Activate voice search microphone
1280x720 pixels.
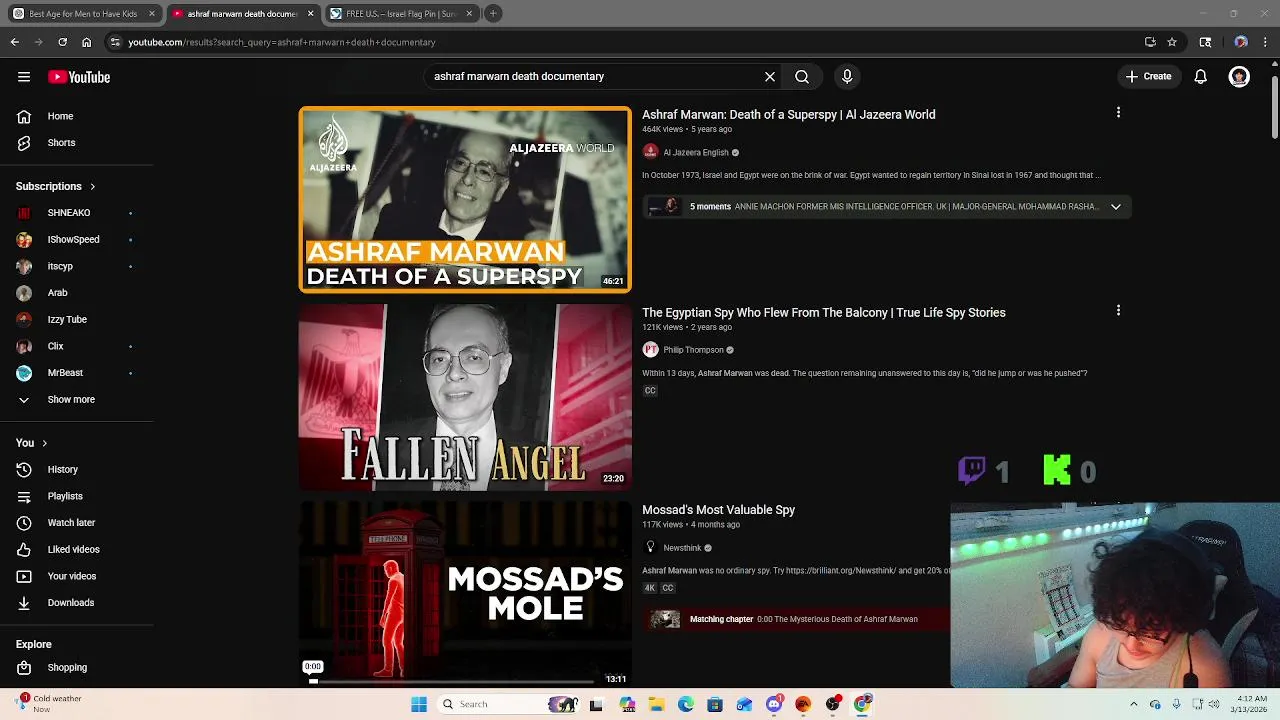coord(847,76)
